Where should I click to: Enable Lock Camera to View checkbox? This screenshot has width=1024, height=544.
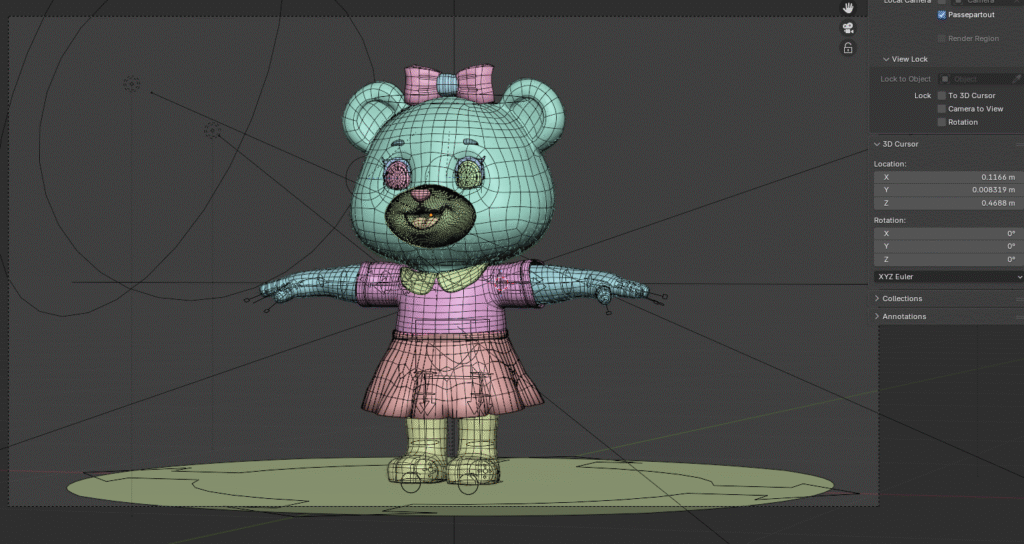coord(942,109)
